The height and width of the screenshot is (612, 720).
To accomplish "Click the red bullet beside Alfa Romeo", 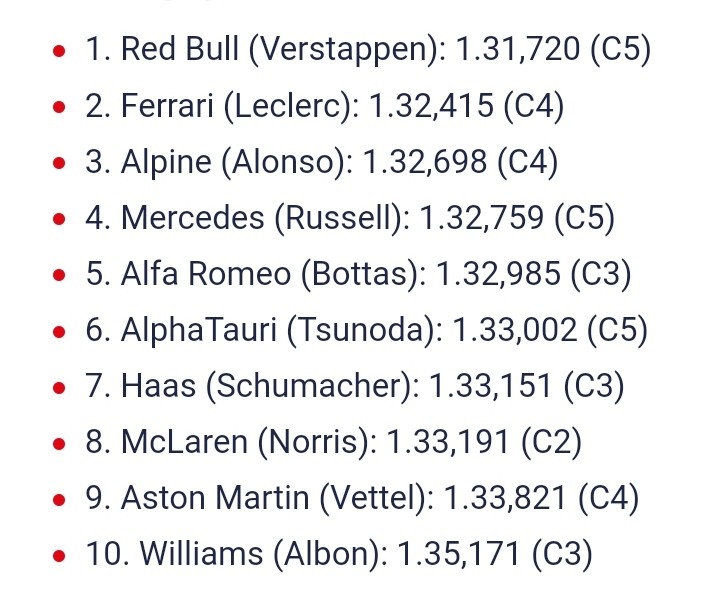I will [59, 275].
